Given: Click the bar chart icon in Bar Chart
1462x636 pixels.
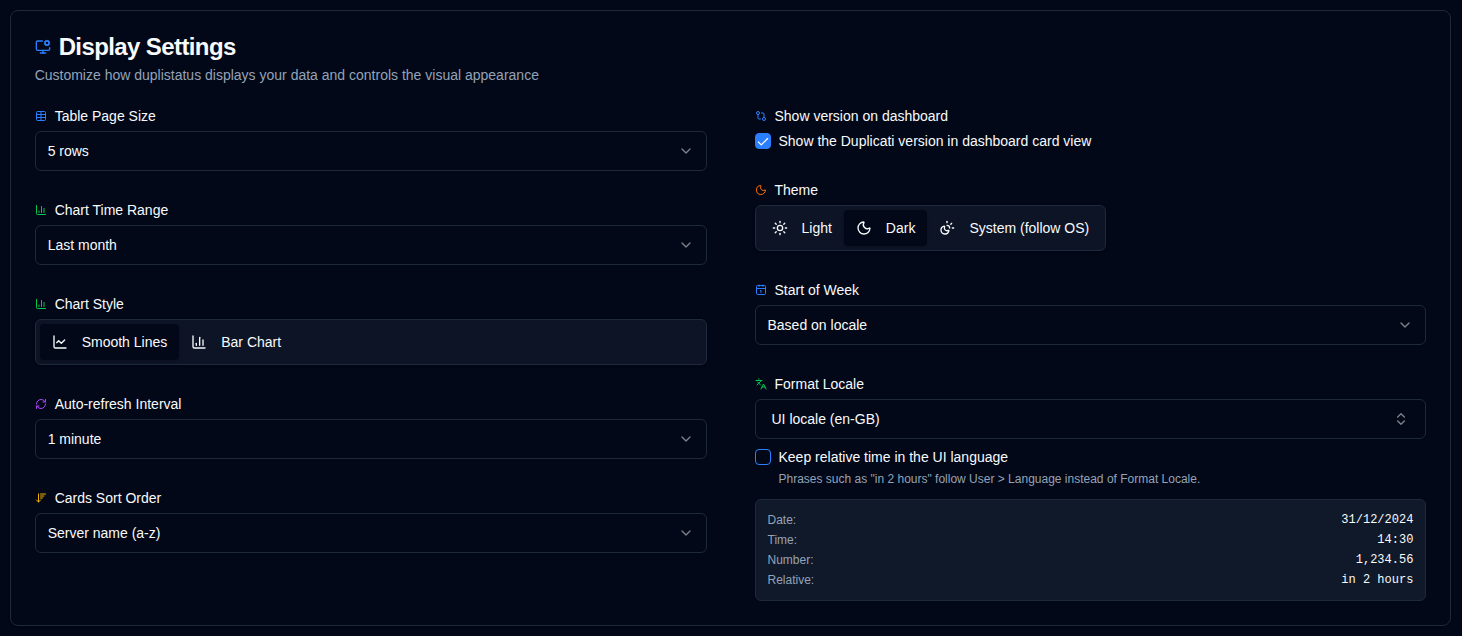Looking at the screenshot, I should pos(199,342).
